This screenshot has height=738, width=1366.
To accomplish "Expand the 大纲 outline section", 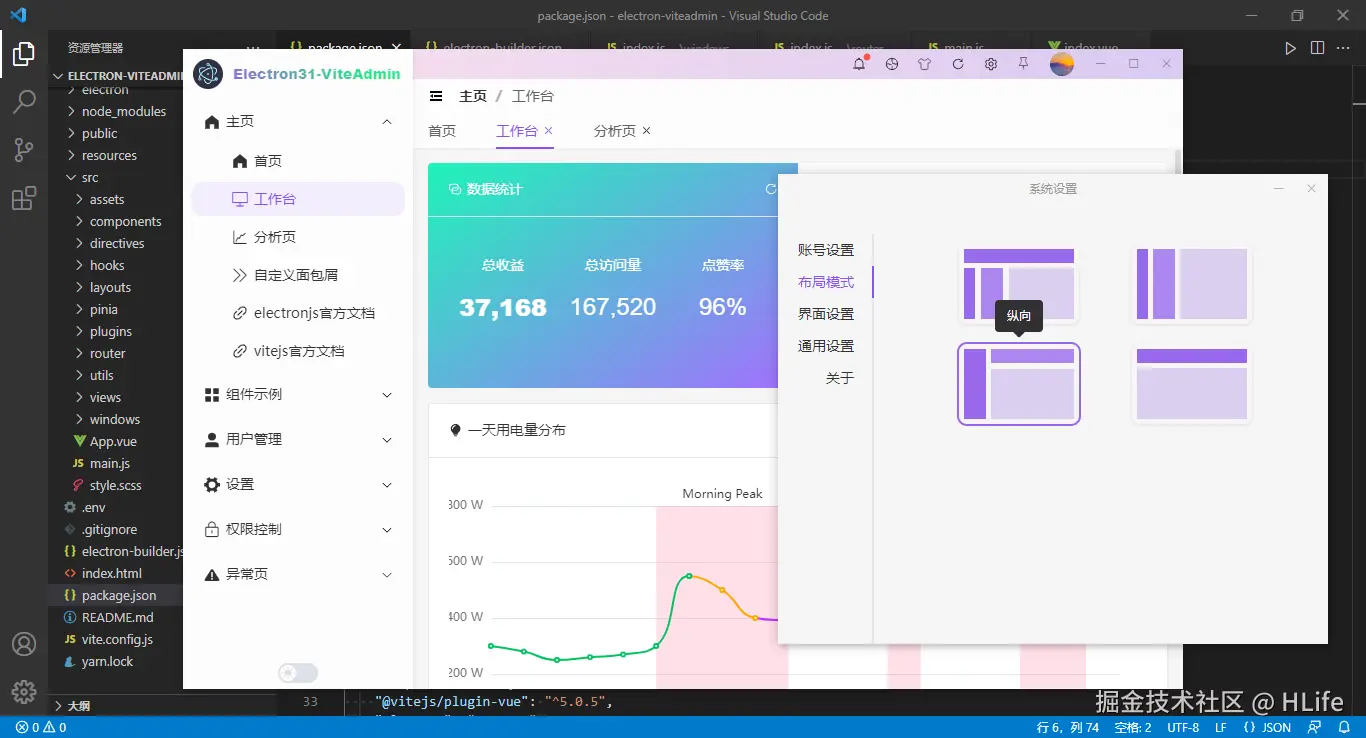I will click(x=116, y=705).
